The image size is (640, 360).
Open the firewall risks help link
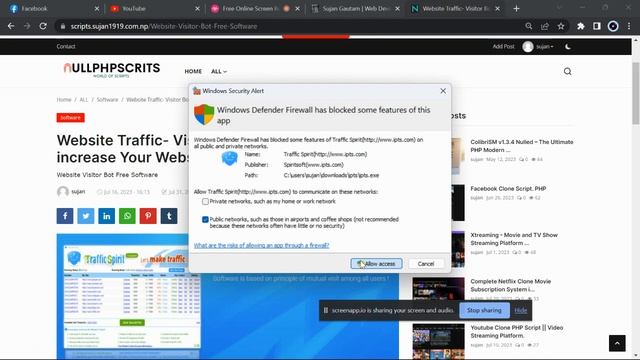point(261,245)
